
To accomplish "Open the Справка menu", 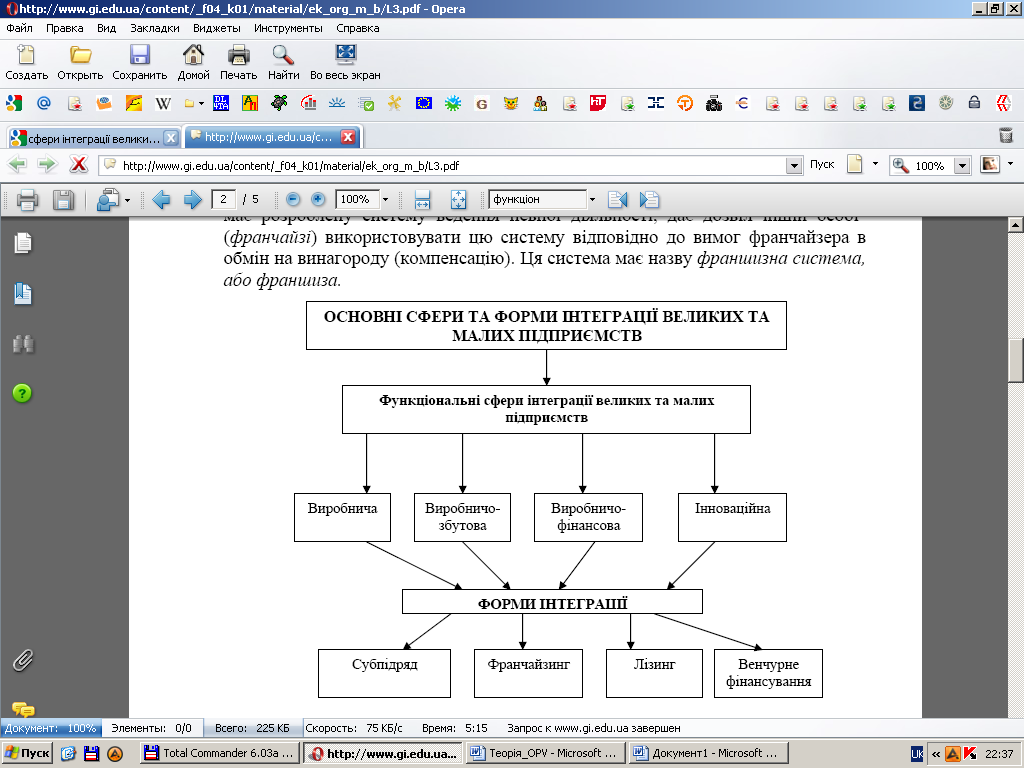I will [x=357, y=28].
